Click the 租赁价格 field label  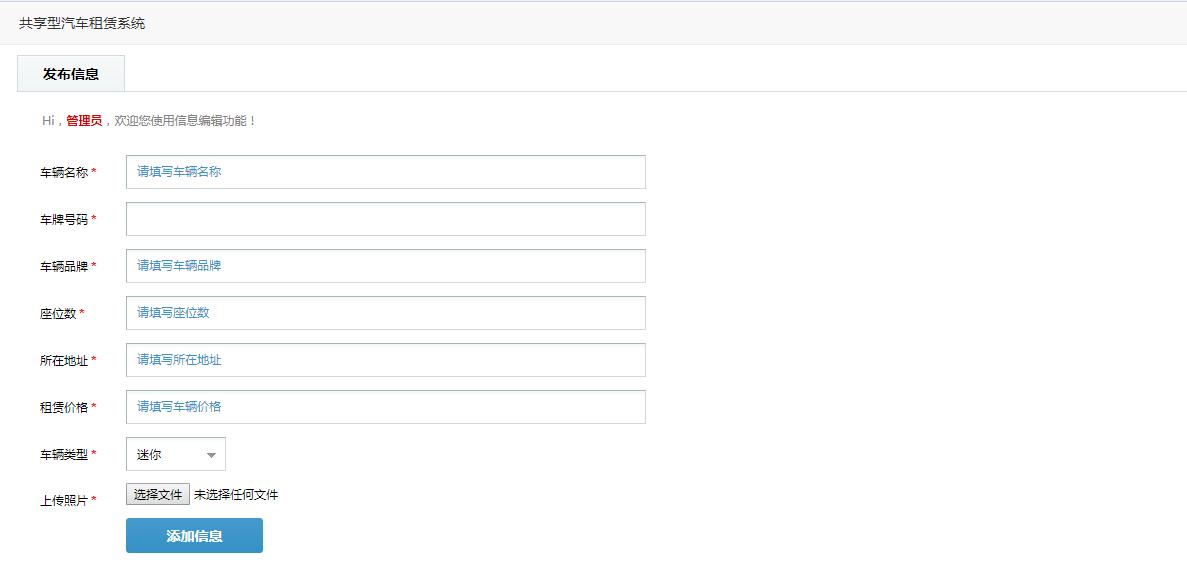64,407
